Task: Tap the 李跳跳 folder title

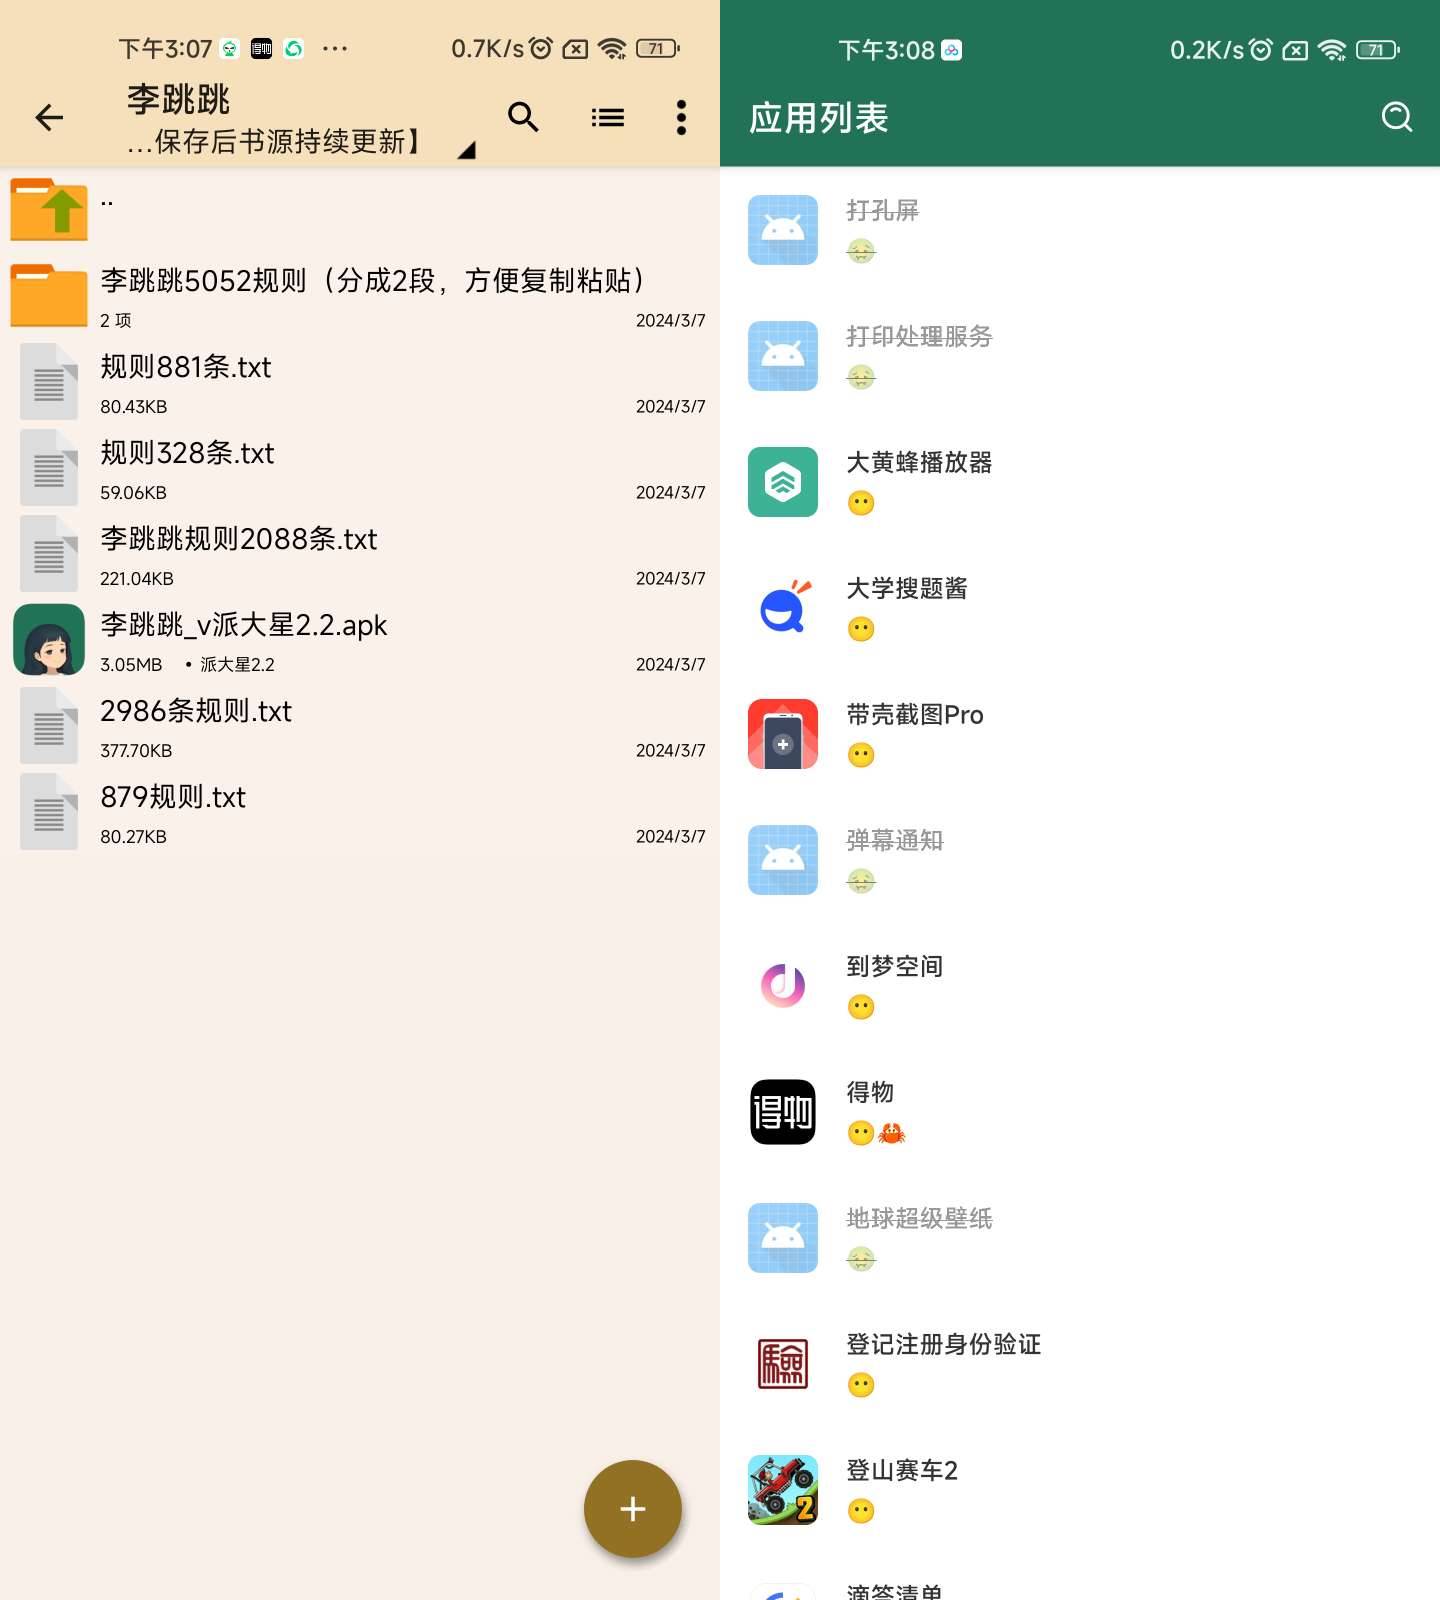Action: (x=178, y=99)
